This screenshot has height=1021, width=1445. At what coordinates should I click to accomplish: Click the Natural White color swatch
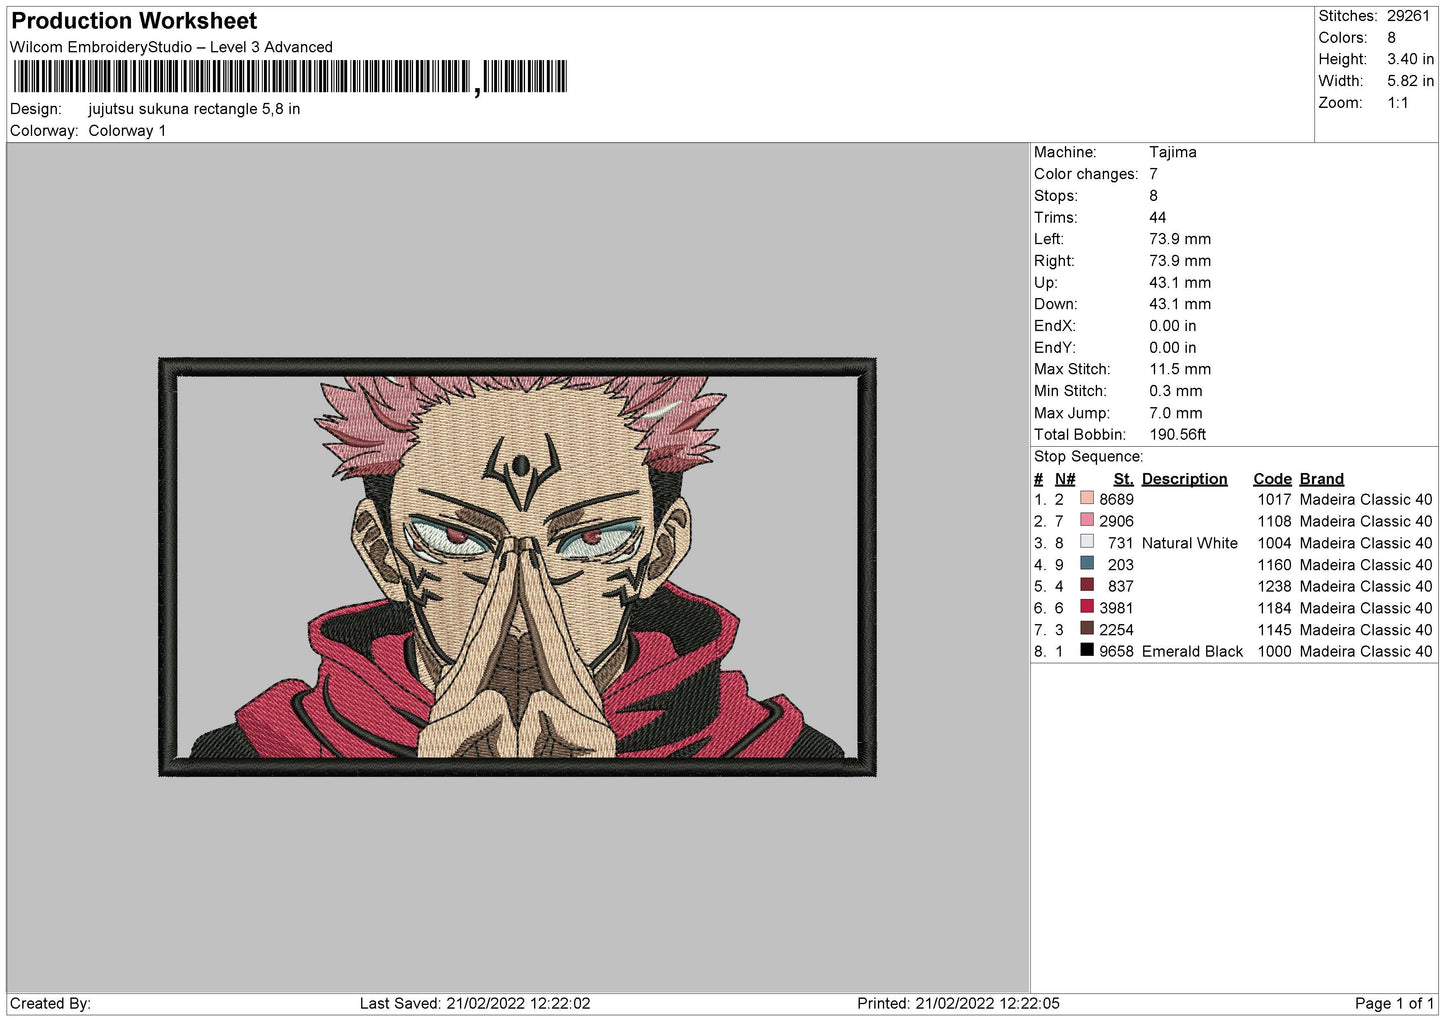pyautogui.click(x=1087, y=542)
